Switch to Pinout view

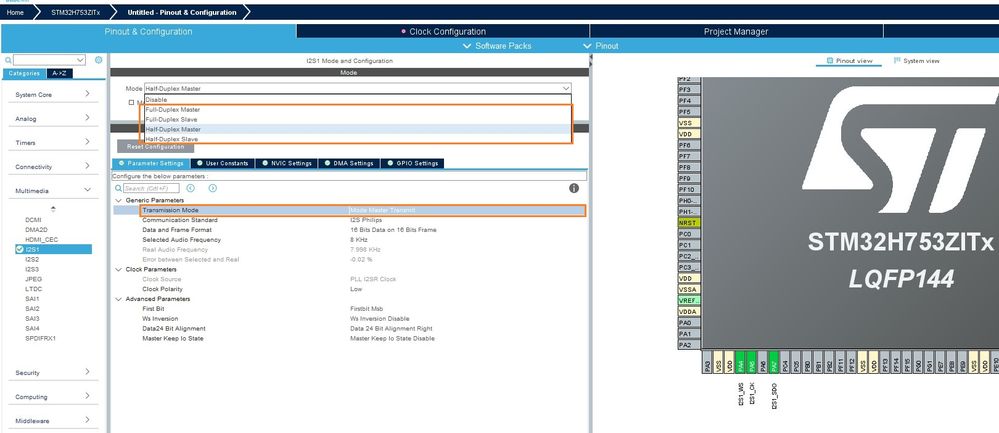click(x=849, y=60)
